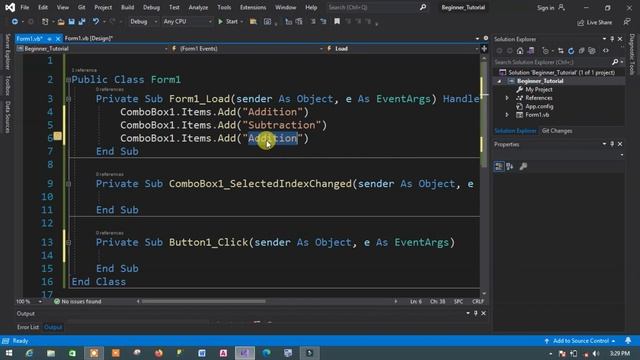Click the bookmark toolbar icon

337,22
